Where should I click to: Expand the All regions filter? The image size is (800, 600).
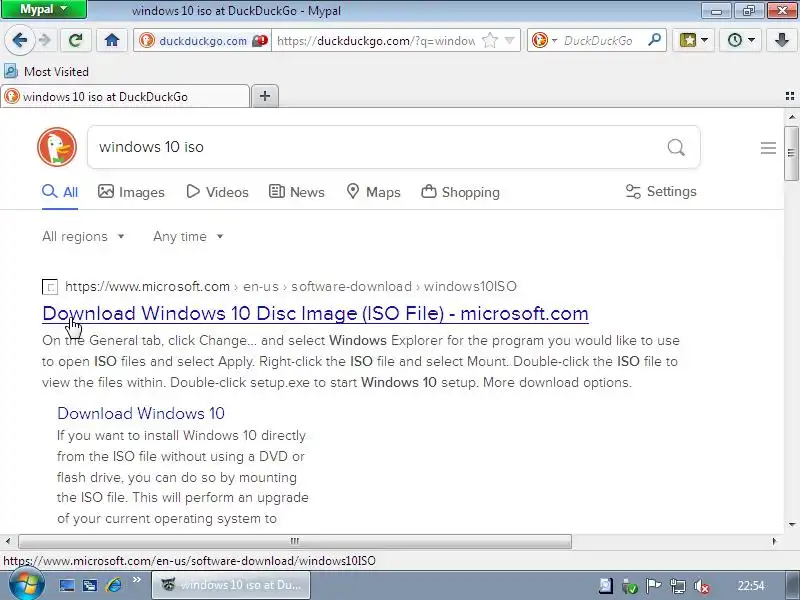pos(83,236)
